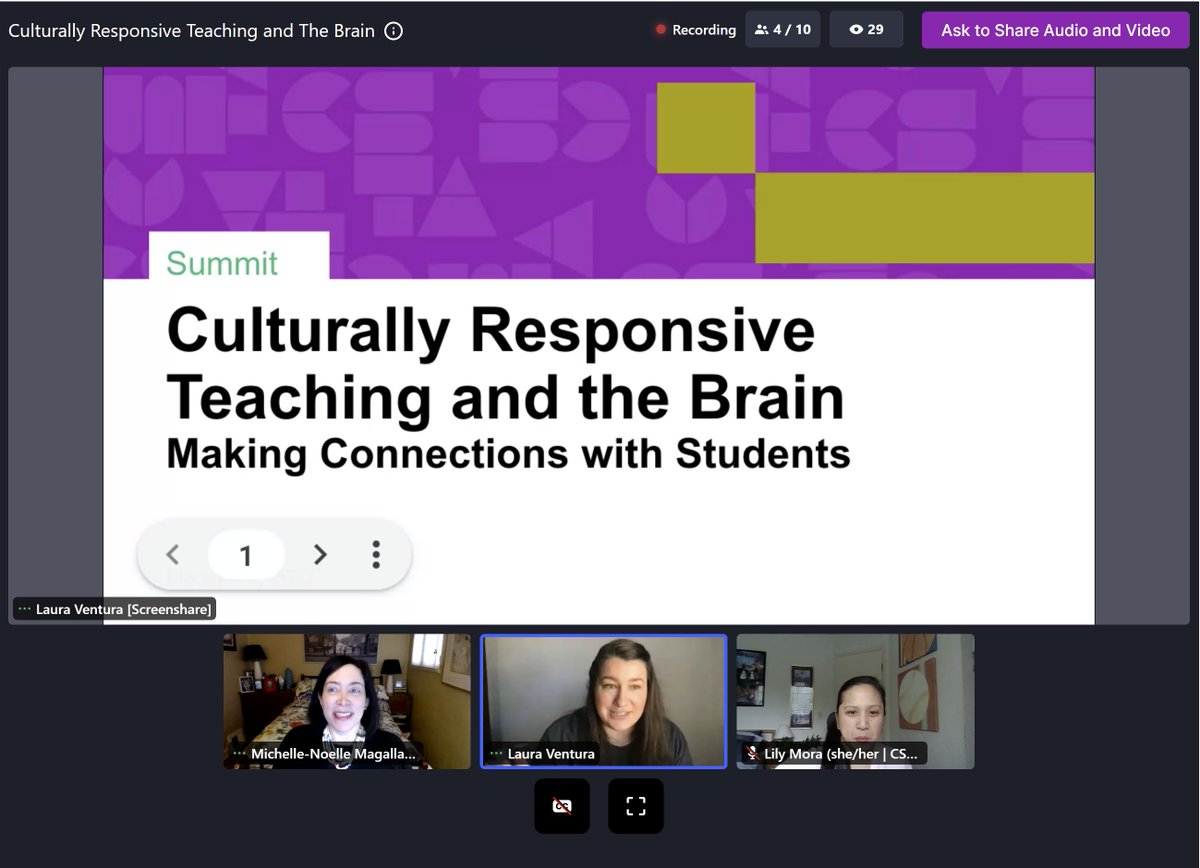This screenshot has width=1200, height=868.
Task: Advance to next slide arrow
Action: [x=320, y=554]
